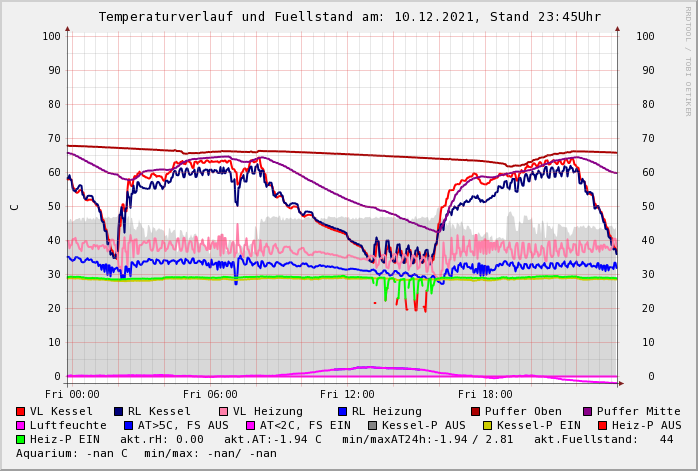Select the 'Fri 18:00' time axis label
Viewport: 698px width, 471px height.
pyautogui.click(x=484, y=394)
